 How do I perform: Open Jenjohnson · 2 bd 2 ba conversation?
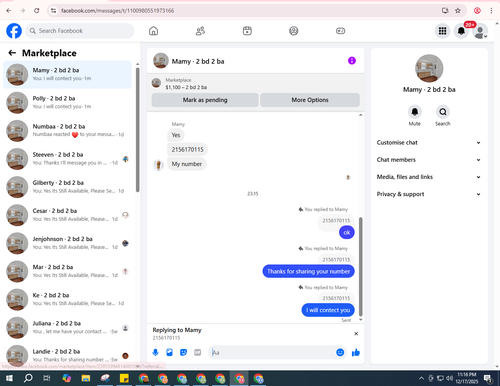(x=67, y=243)
